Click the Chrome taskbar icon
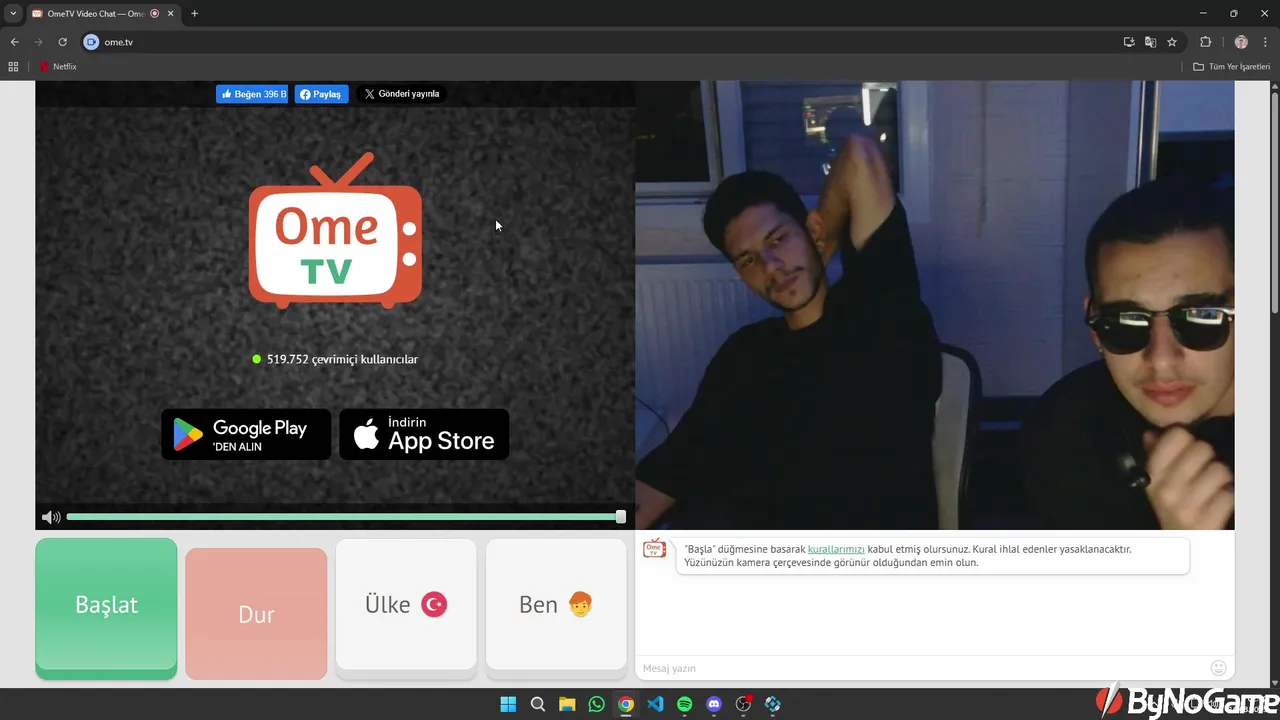 pyautogui.click(x=626, y=704)
